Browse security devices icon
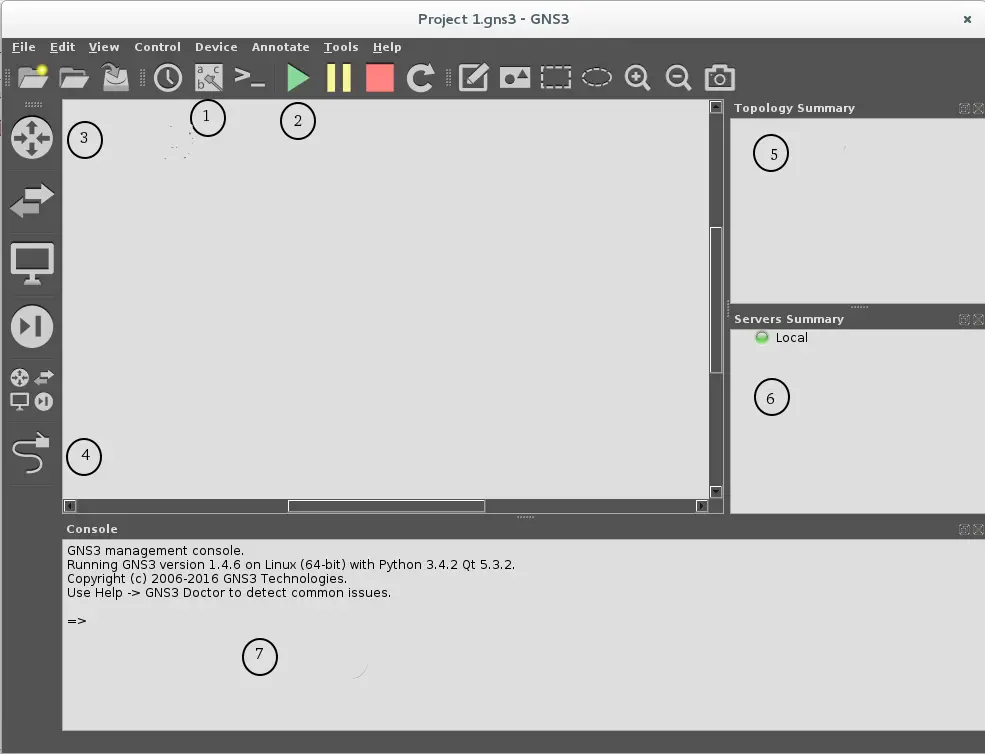The width and height of the screenshot is (985, 754). pos(32,327)
